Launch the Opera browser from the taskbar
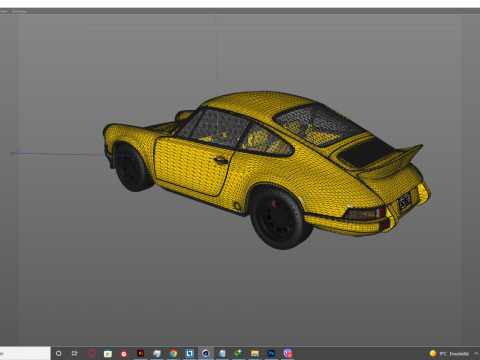The image size is (480, 360). coord(91,353)
